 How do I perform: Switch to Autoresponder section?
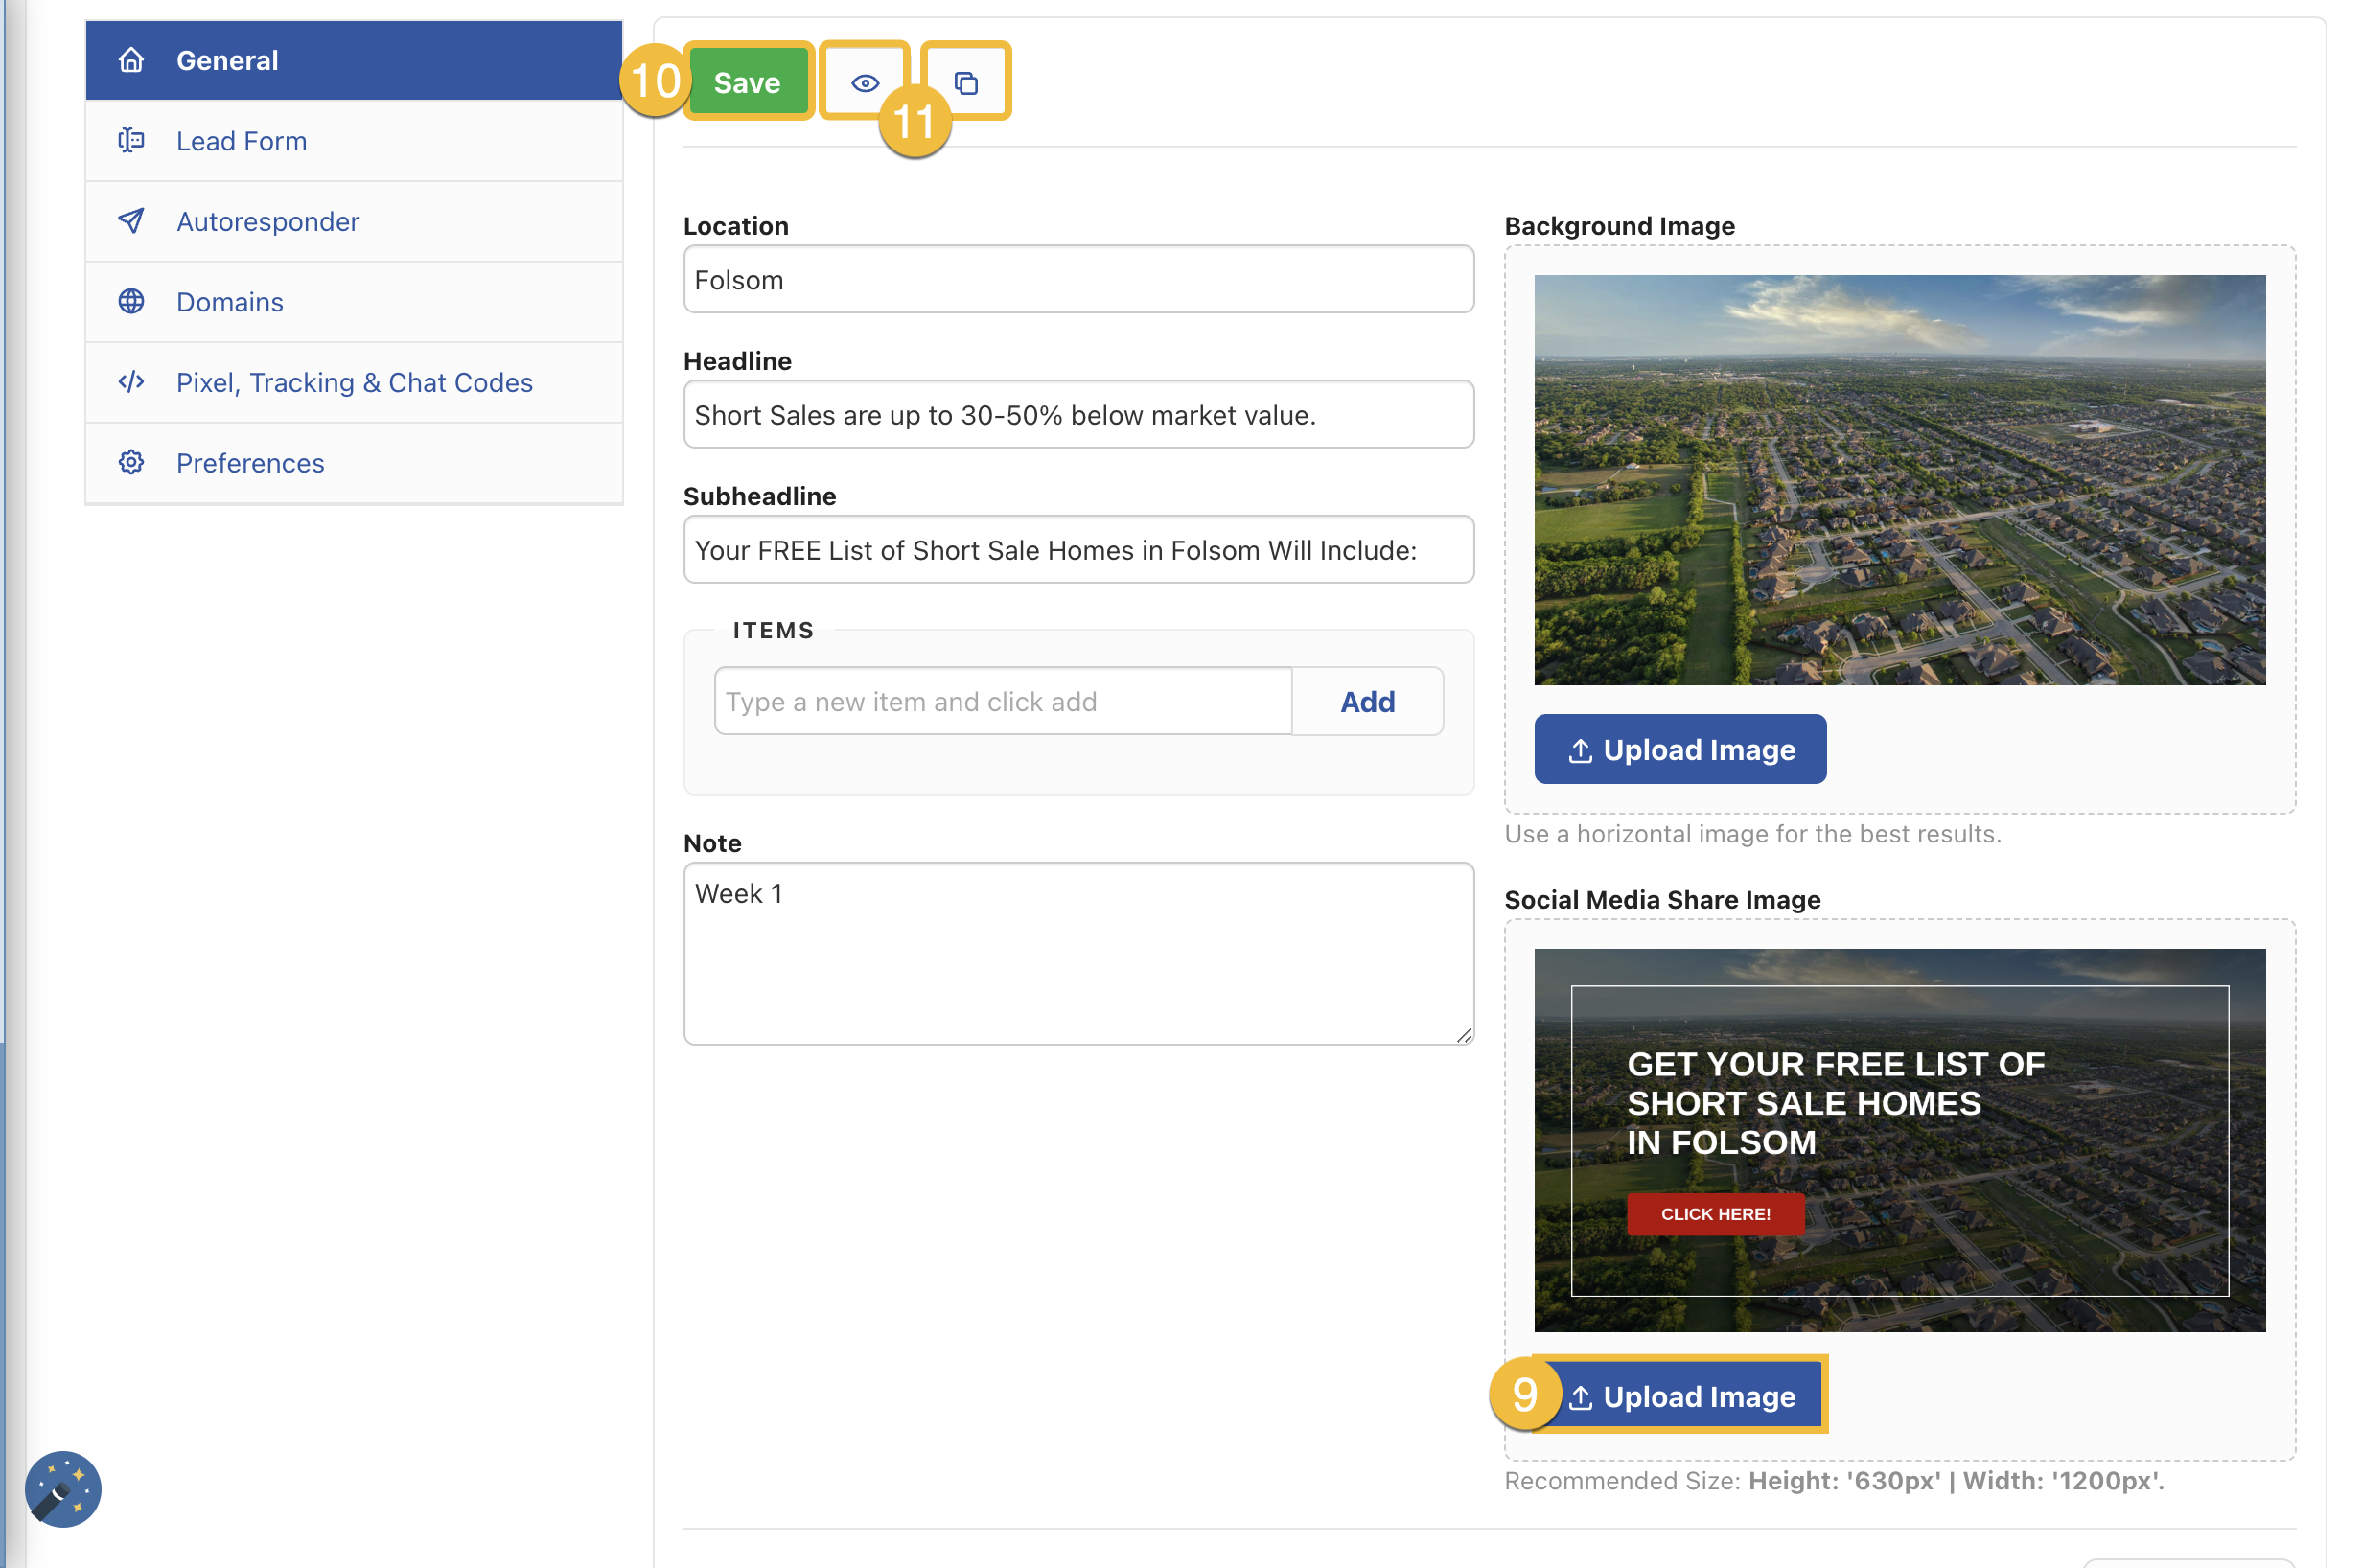[x=268, y=221]
